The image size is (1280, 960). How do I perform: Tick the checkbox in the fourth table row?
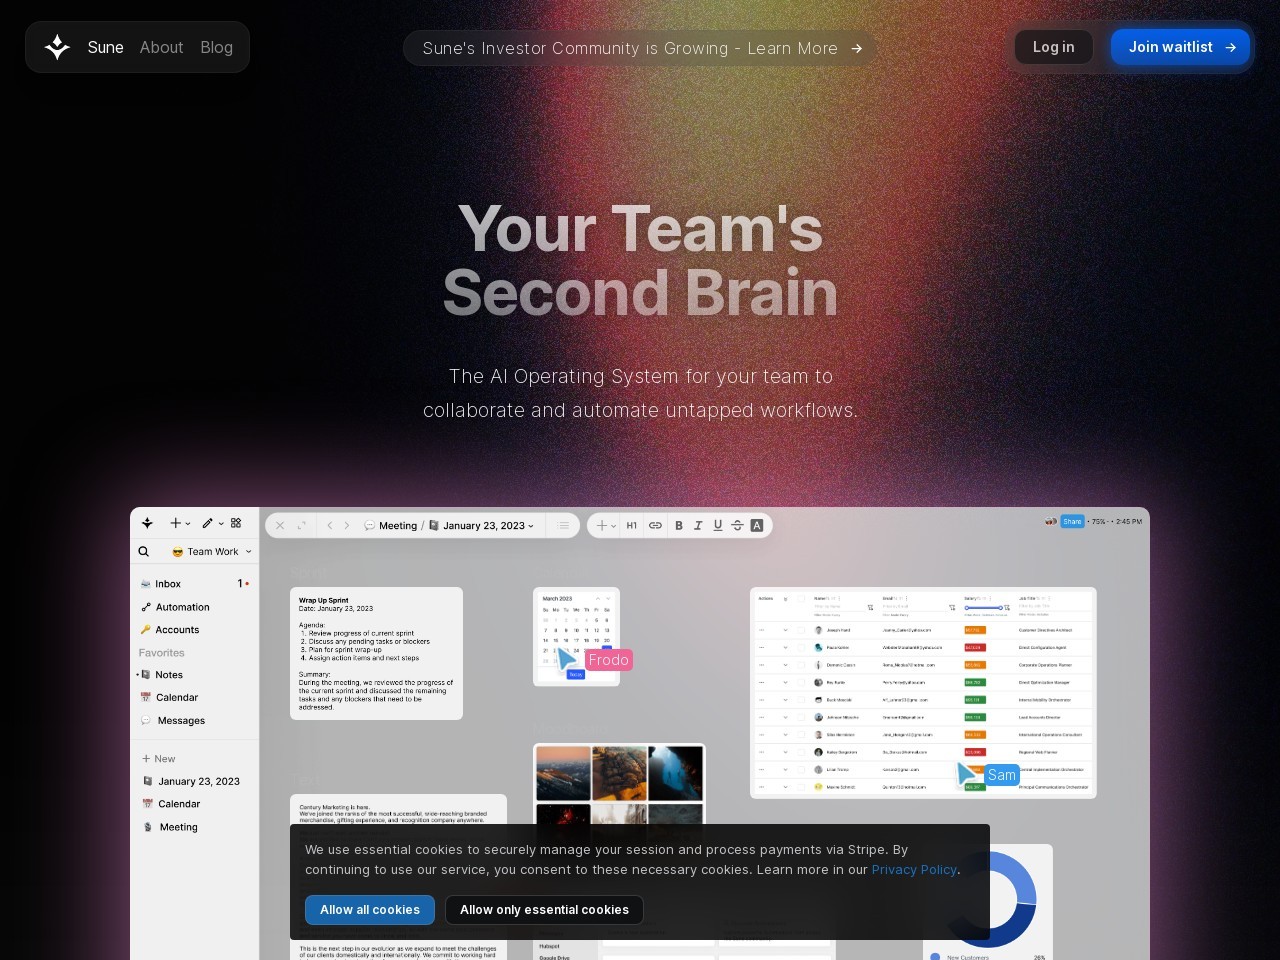point(801,683)
